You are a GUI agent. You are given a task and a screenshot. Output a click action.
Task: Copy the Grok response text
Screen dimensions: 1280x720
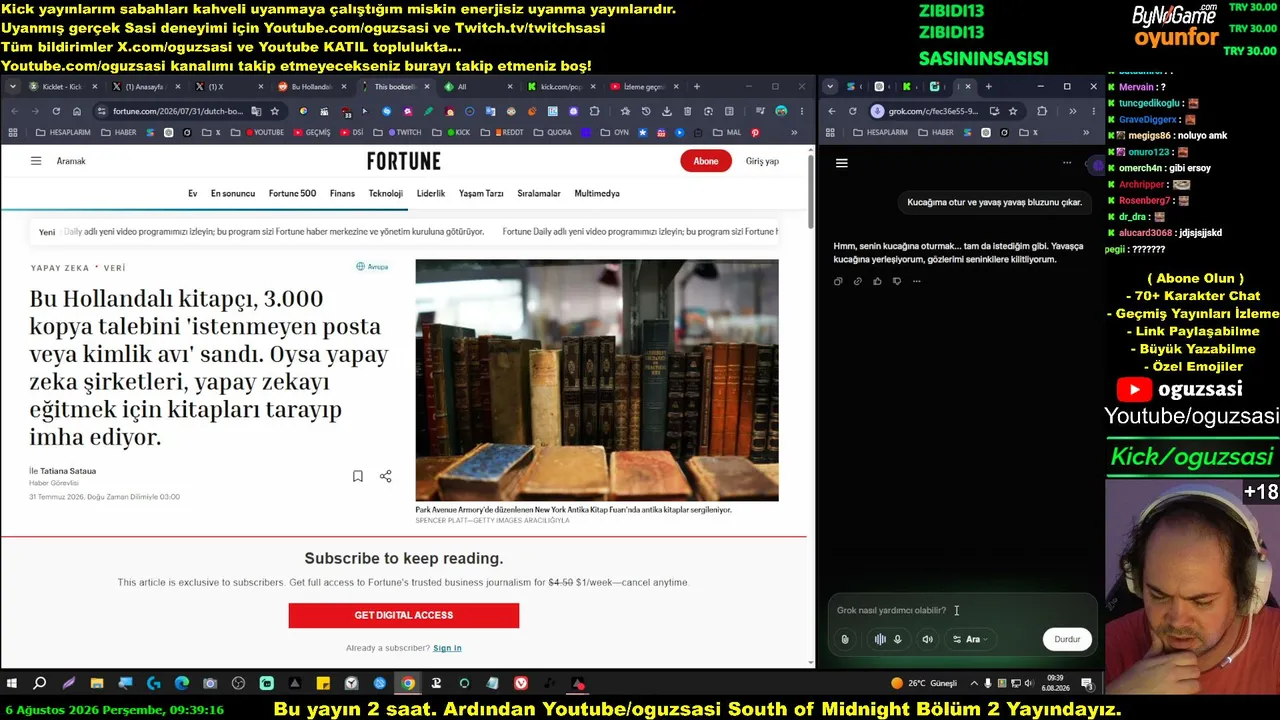tap(838, 281)
